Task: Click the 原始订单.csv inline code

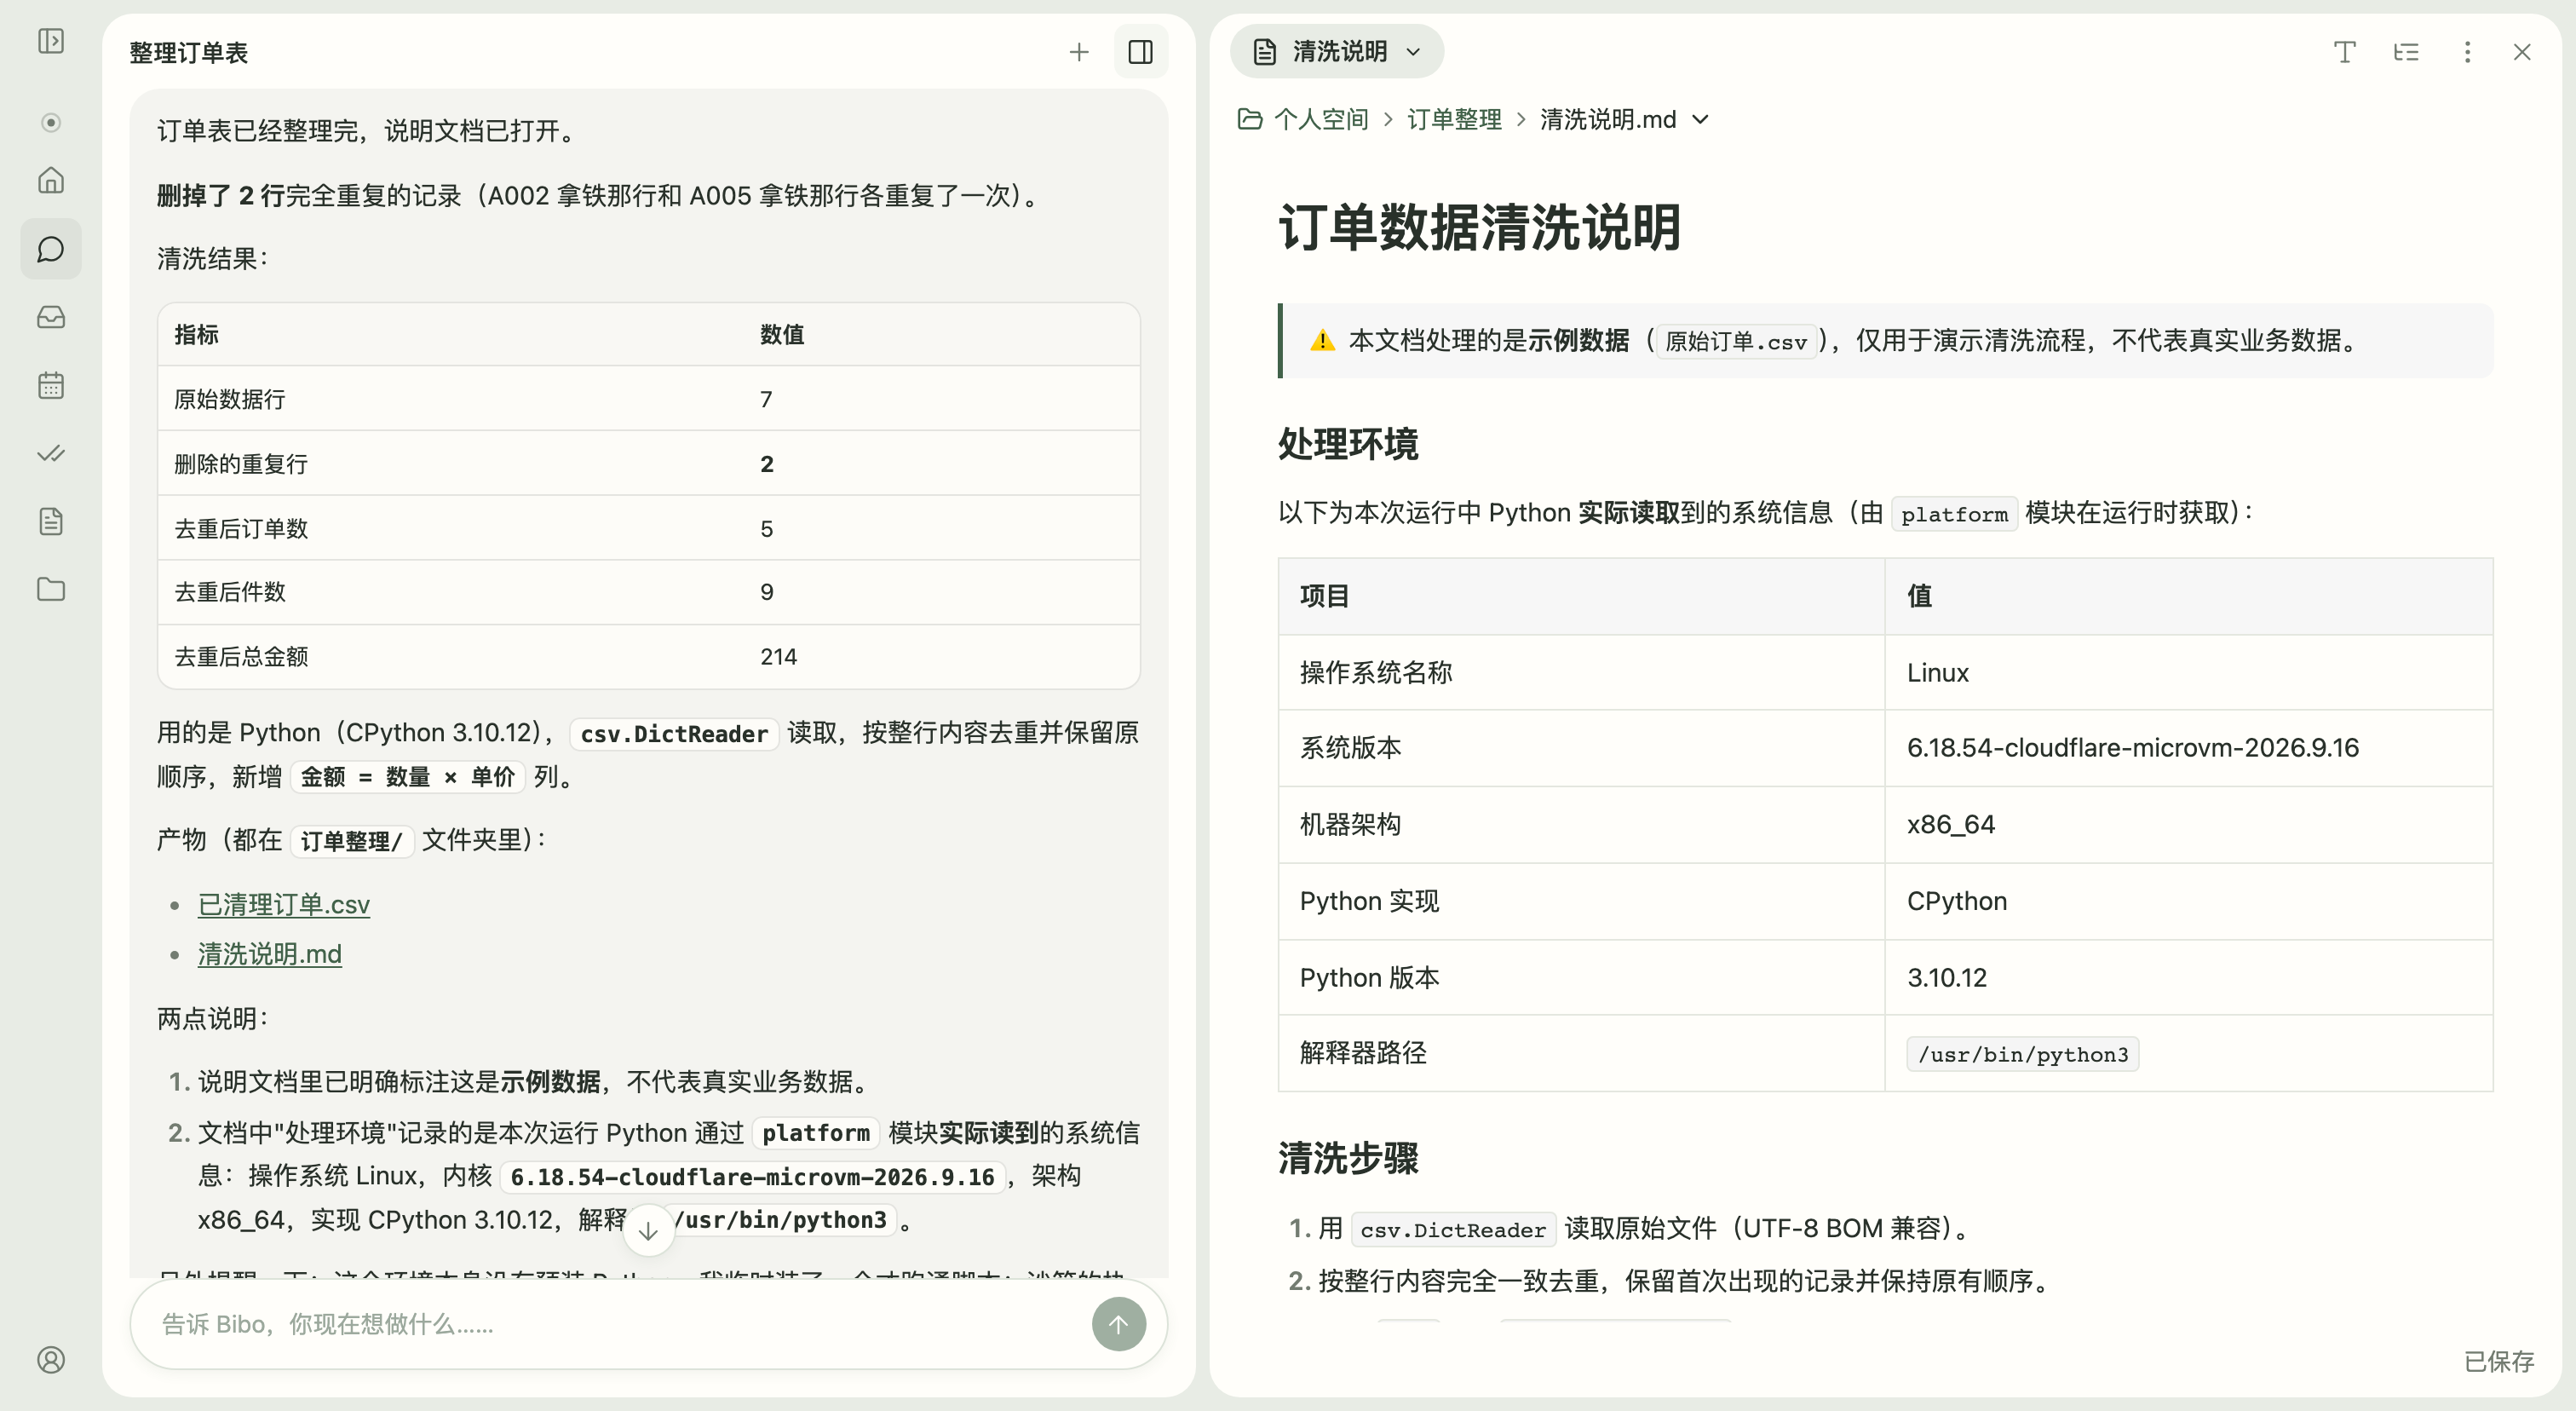Action: pos(1735,341)
